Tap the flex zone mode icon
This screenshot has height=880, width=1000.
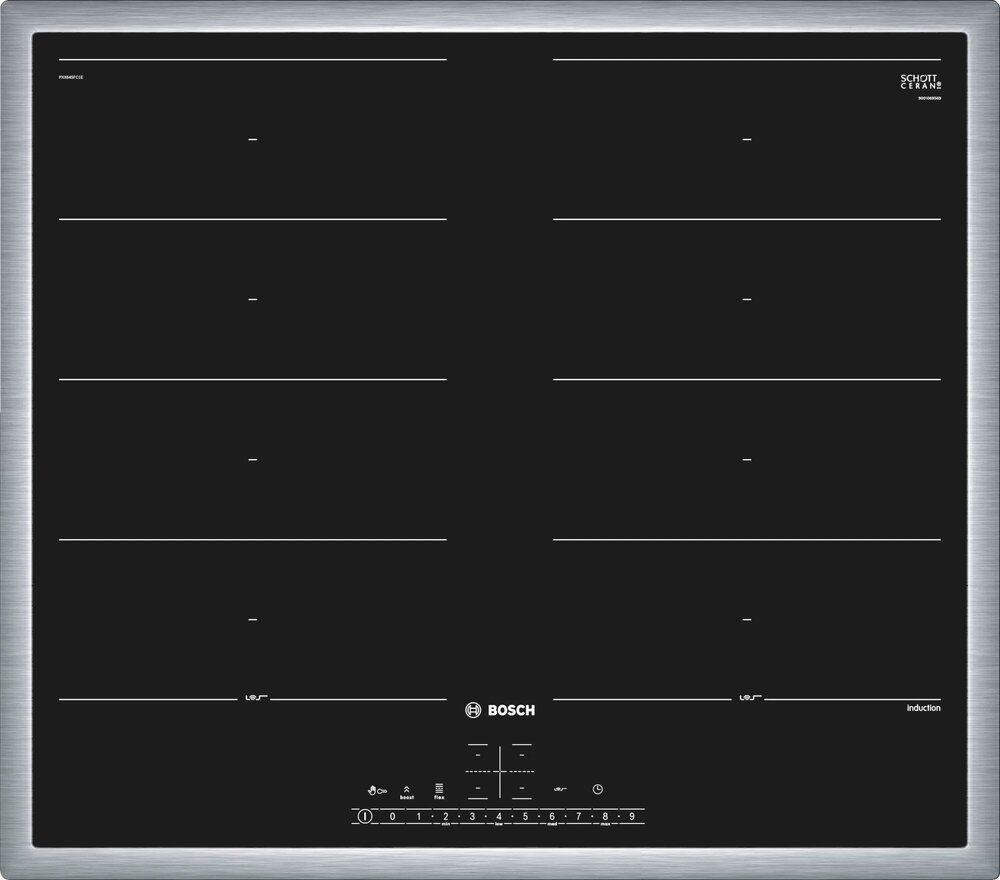click(438, 790)
